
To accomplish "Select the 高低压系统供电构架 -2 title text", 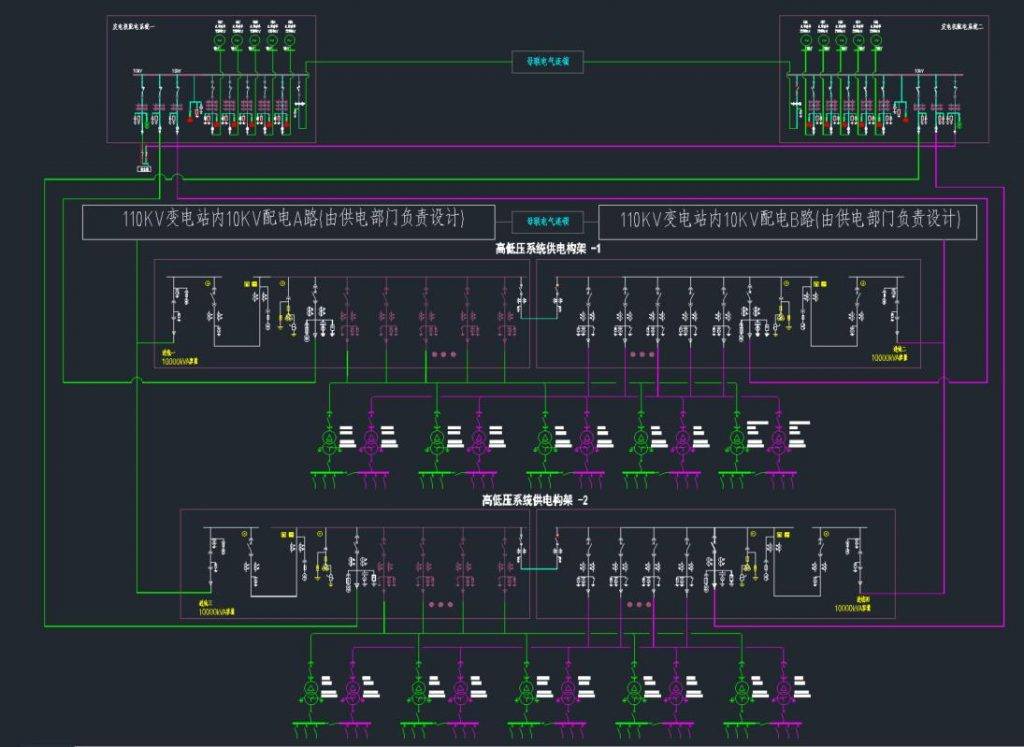I will point(535,500).
